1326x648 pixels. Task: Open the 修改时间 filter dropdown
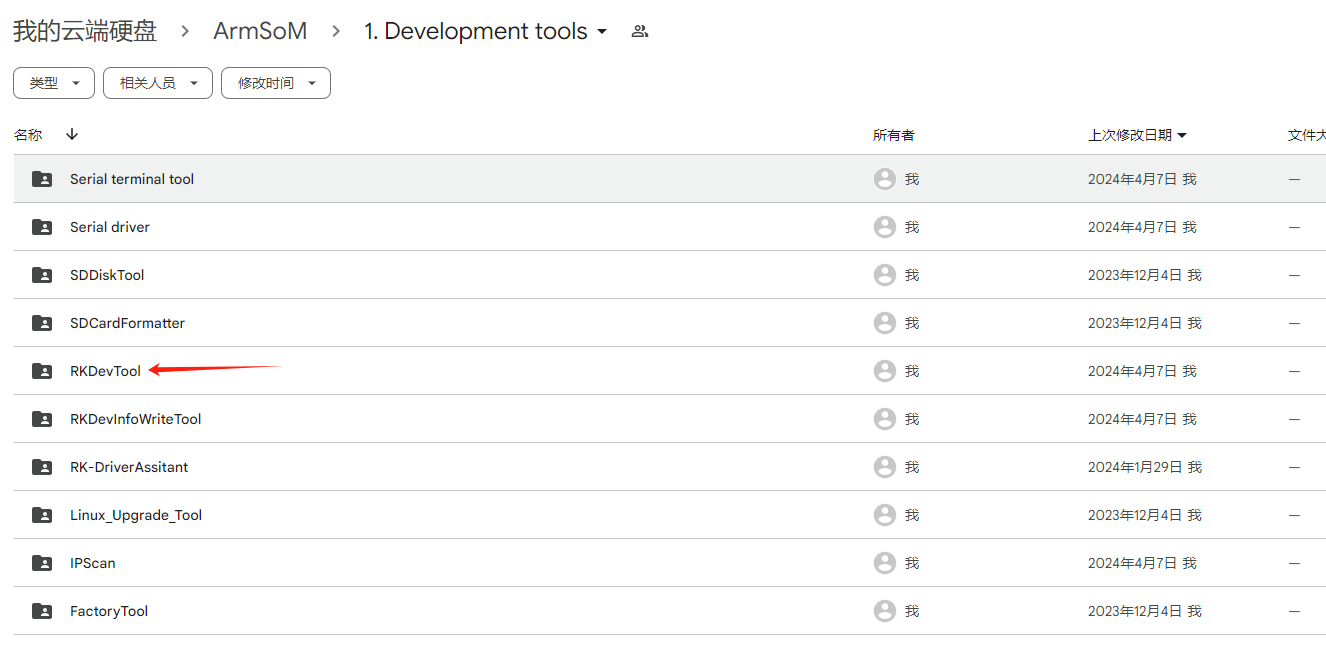[275, 83]
